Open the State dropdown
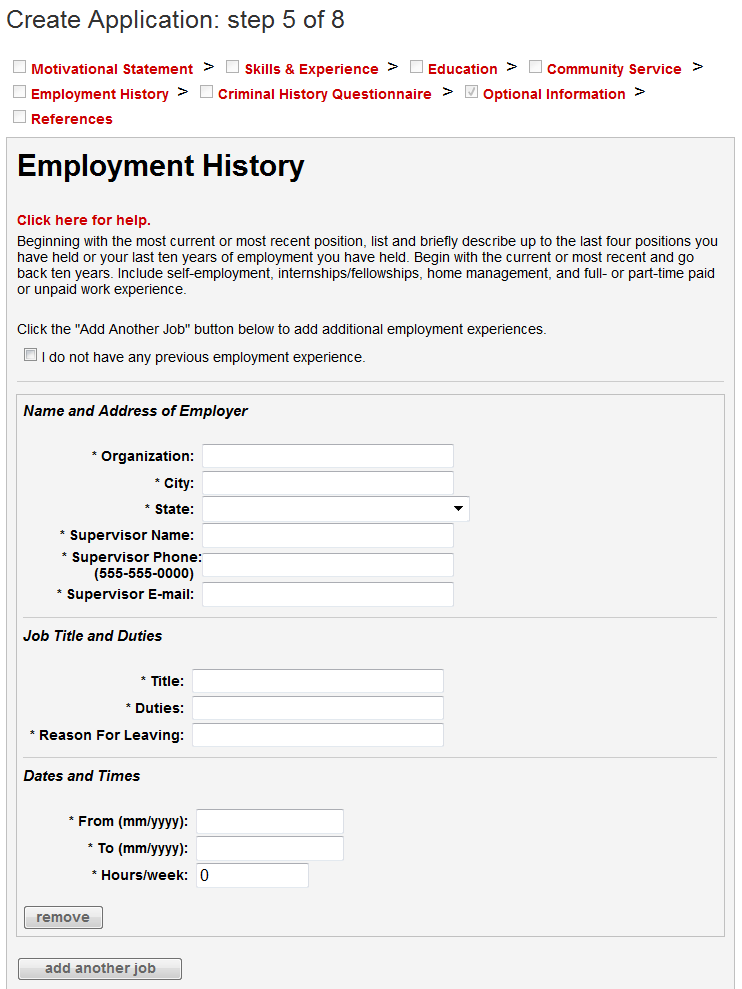The image size is (742, 989). [335, 509]
